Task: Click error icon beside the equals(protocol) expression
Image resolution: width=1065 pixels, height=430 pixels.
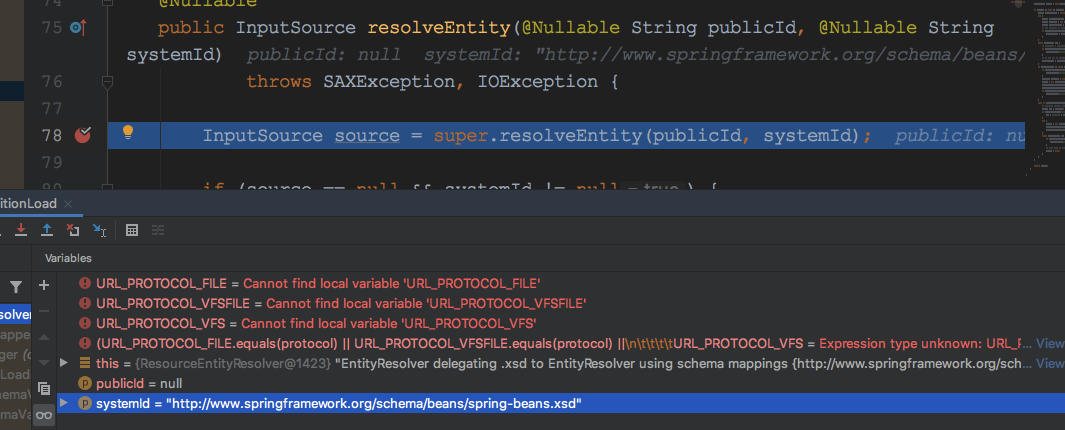Action: 85,343
